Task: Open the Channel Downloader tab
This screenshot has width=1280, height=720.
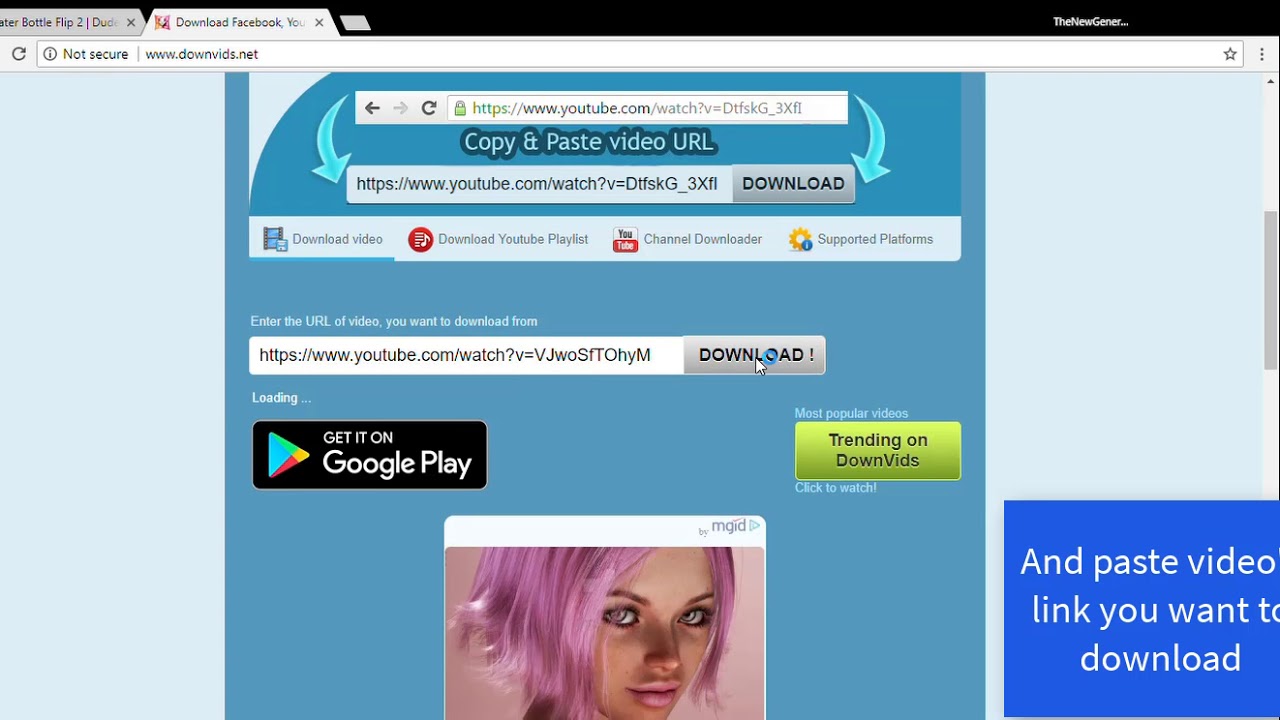Action: pyautogui.click(x=688, y=239)
